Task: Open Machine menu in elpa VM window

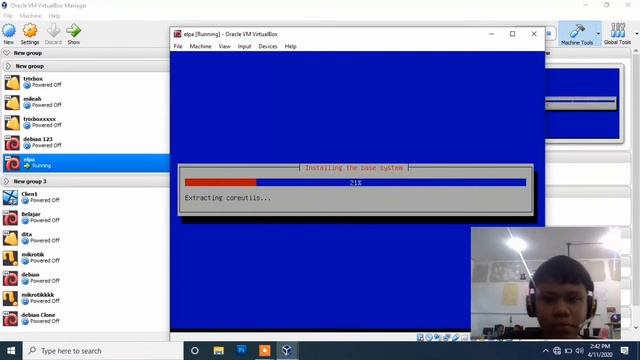Action: pos(200,47)
